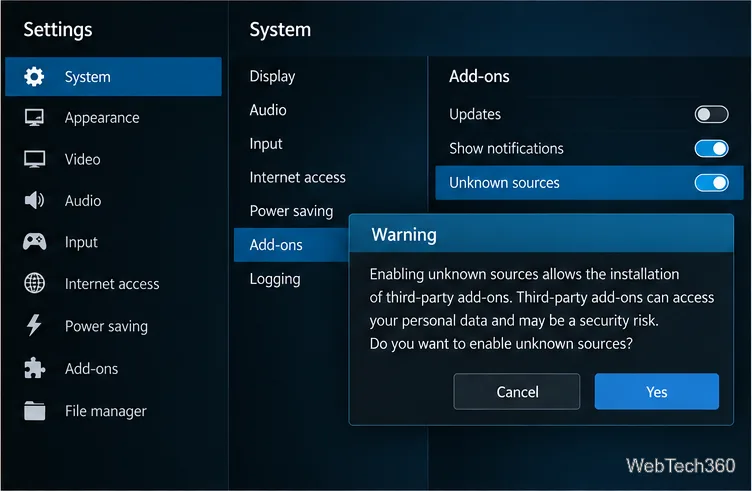
Task: Click the Warning dialog title
Action: tap(404, 235)
